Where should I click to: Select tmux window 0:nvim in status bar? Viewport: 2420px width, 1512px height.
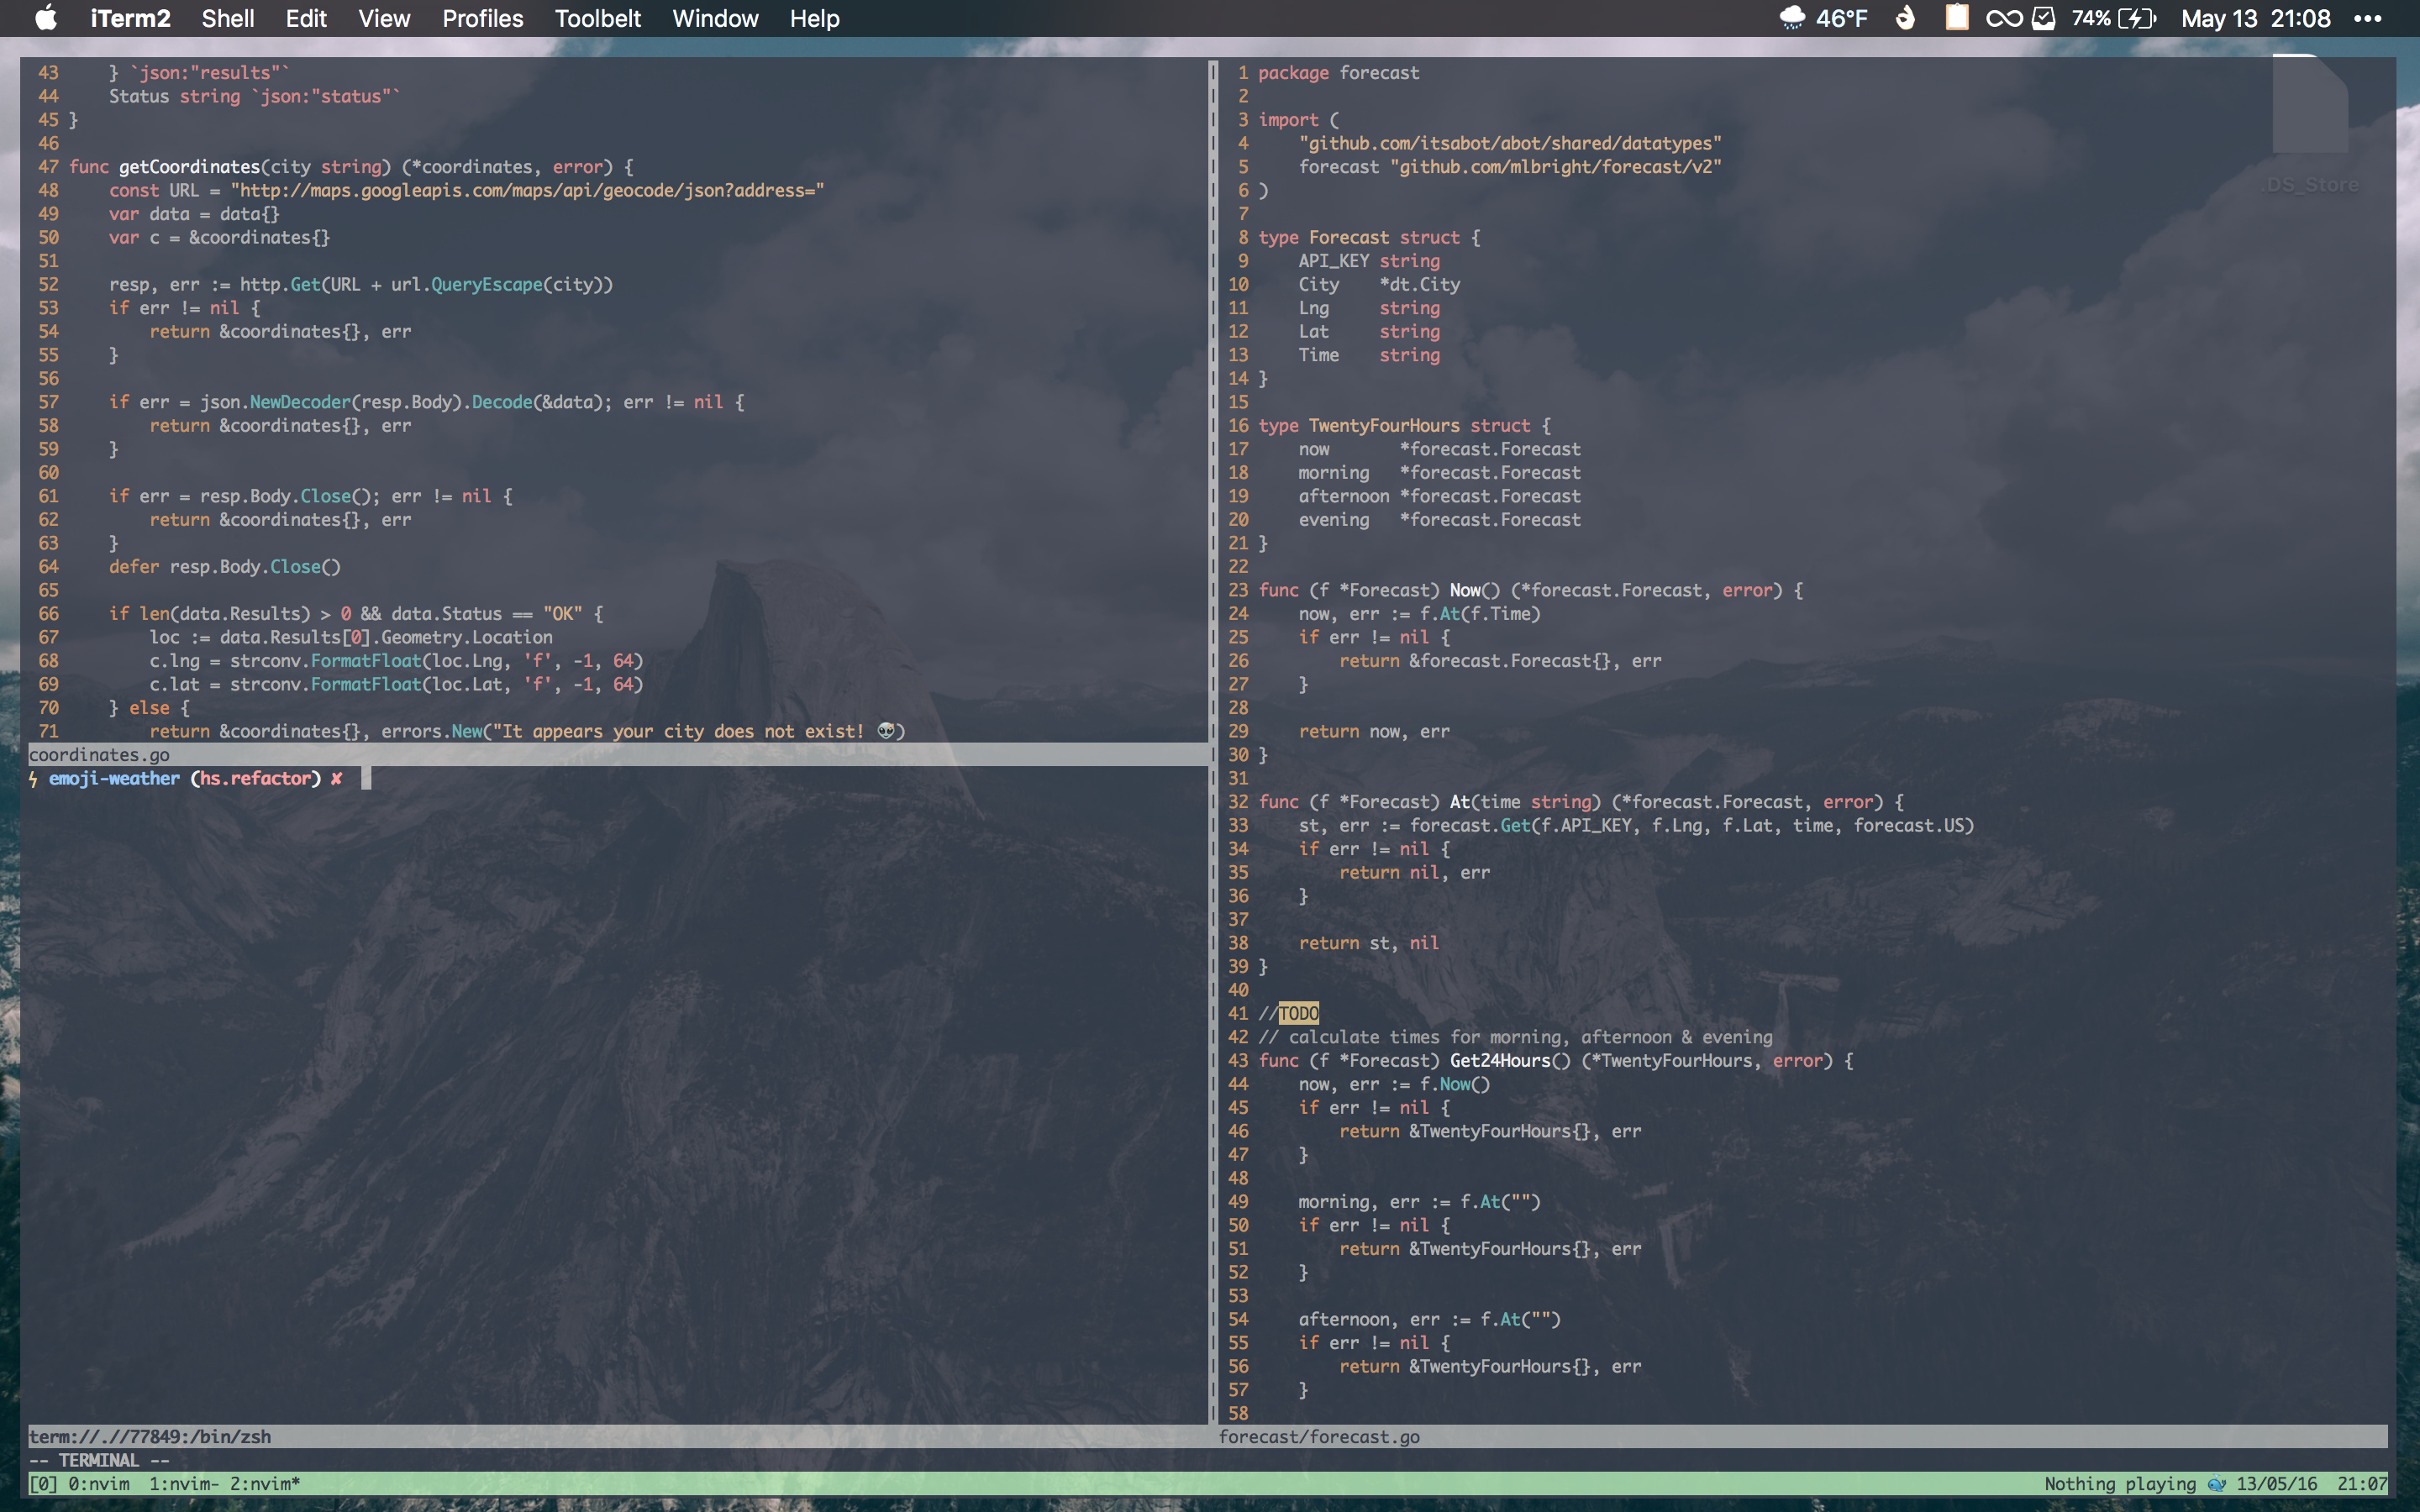[x=99, y=1484]
